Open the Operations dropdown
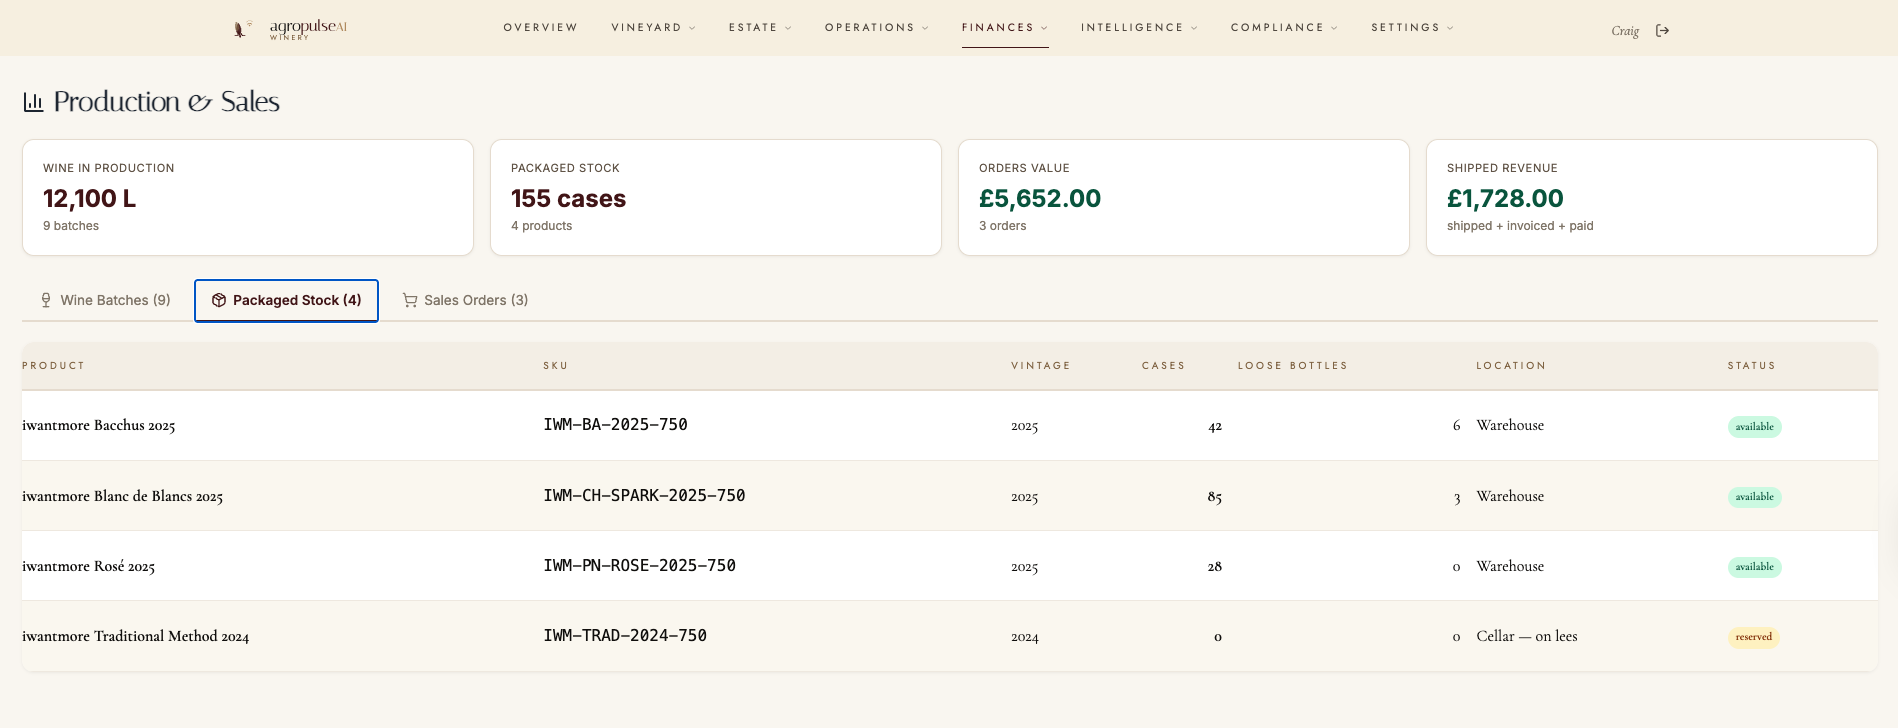 (876, 28)
